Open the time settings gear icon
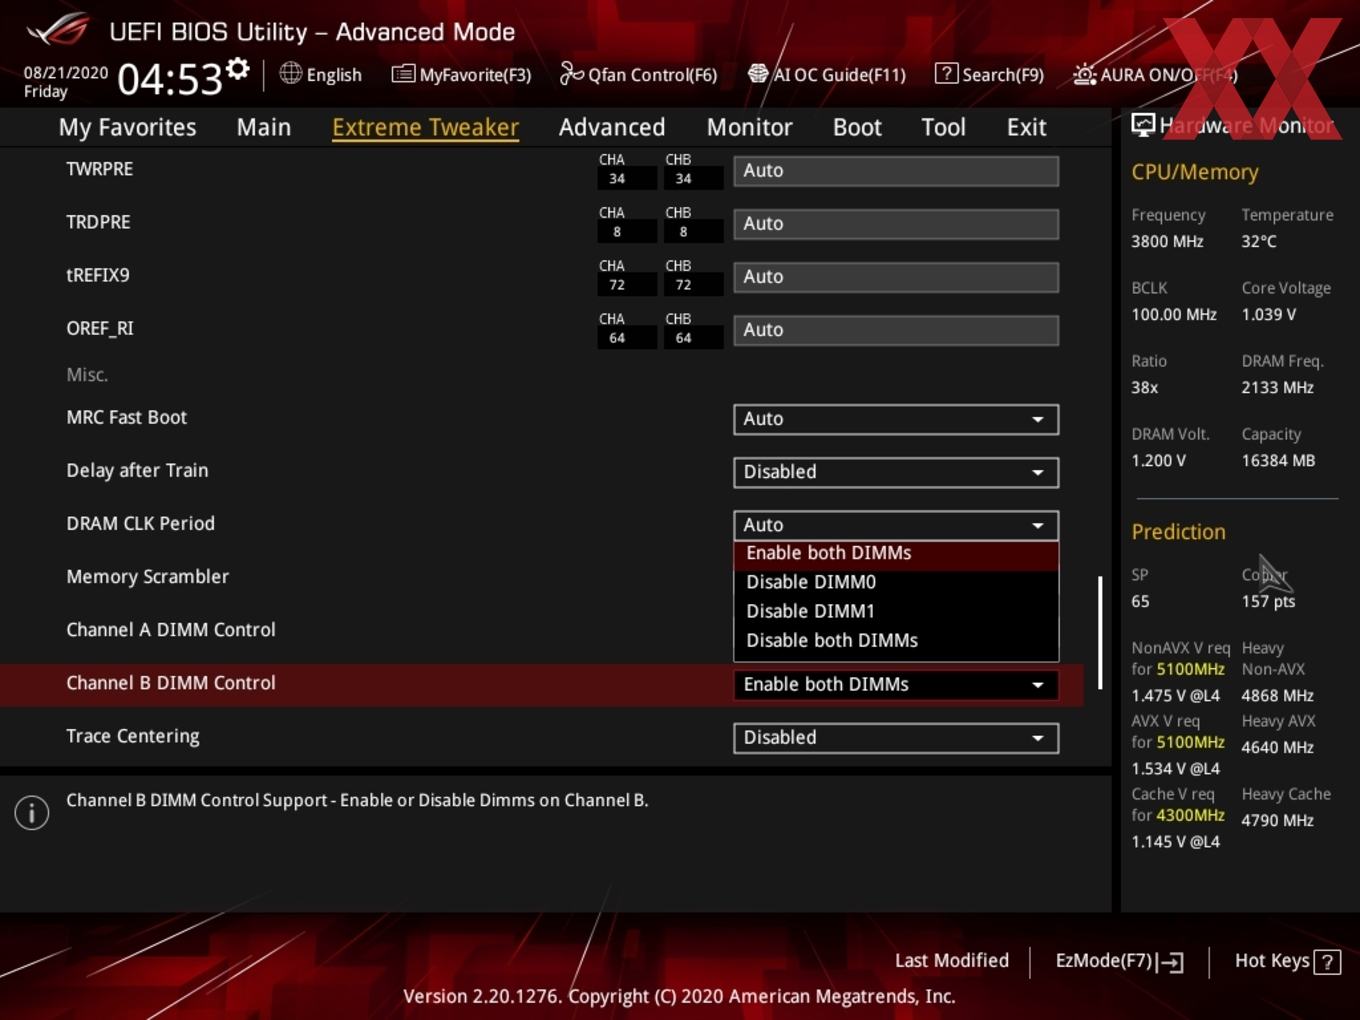 [238, 68]
